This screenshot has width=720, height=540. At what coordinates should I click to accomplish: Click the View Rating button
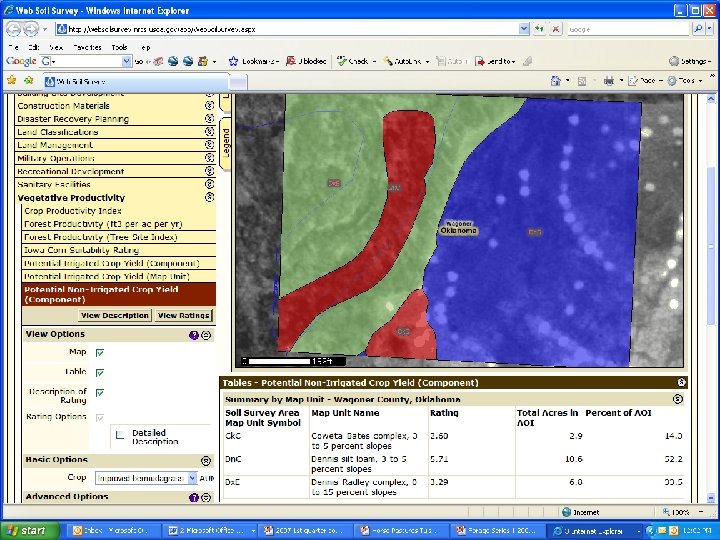(x=184, y=316)
